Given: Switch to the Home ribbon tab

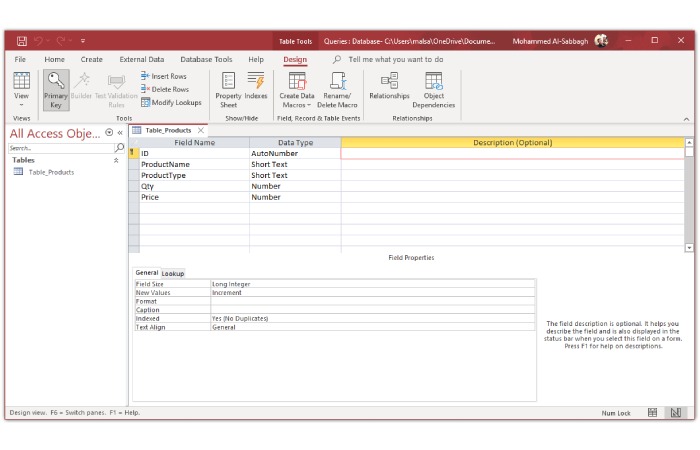Looking at the screenshot, I should coord(54,59).
